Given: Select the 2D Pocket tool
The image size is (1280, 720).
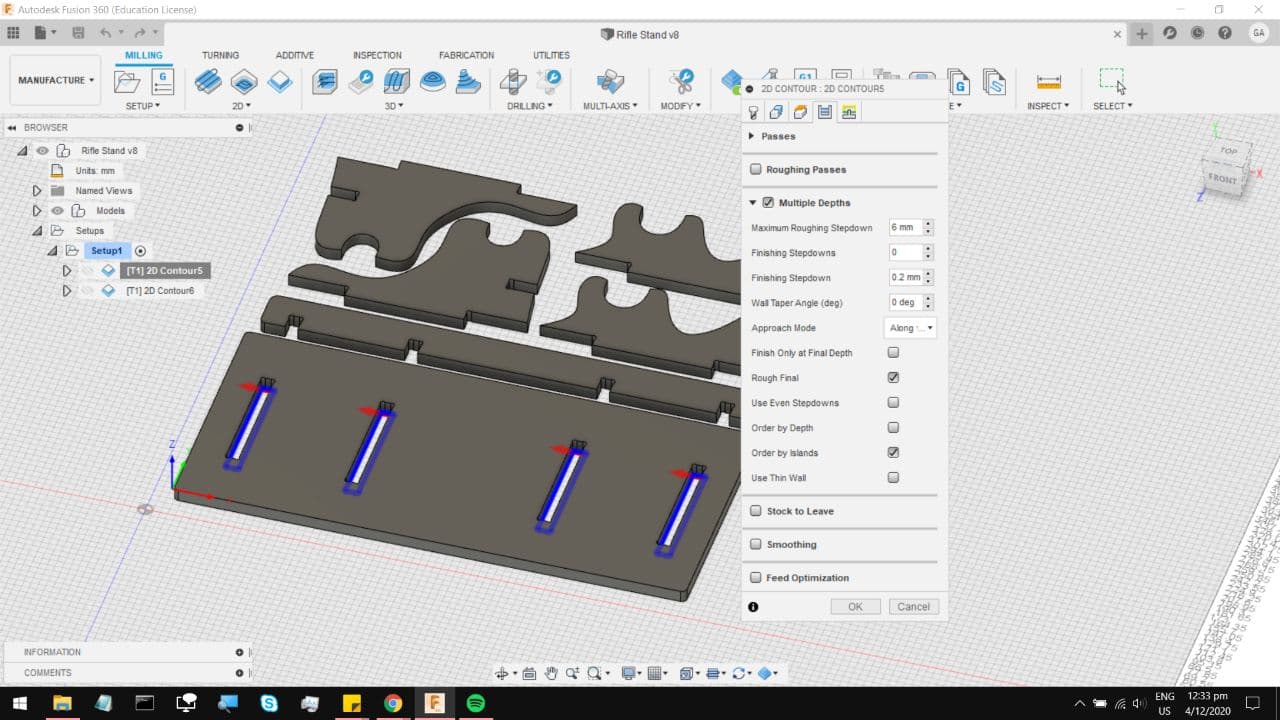Looking at the screenshot, I should [244, 82].
